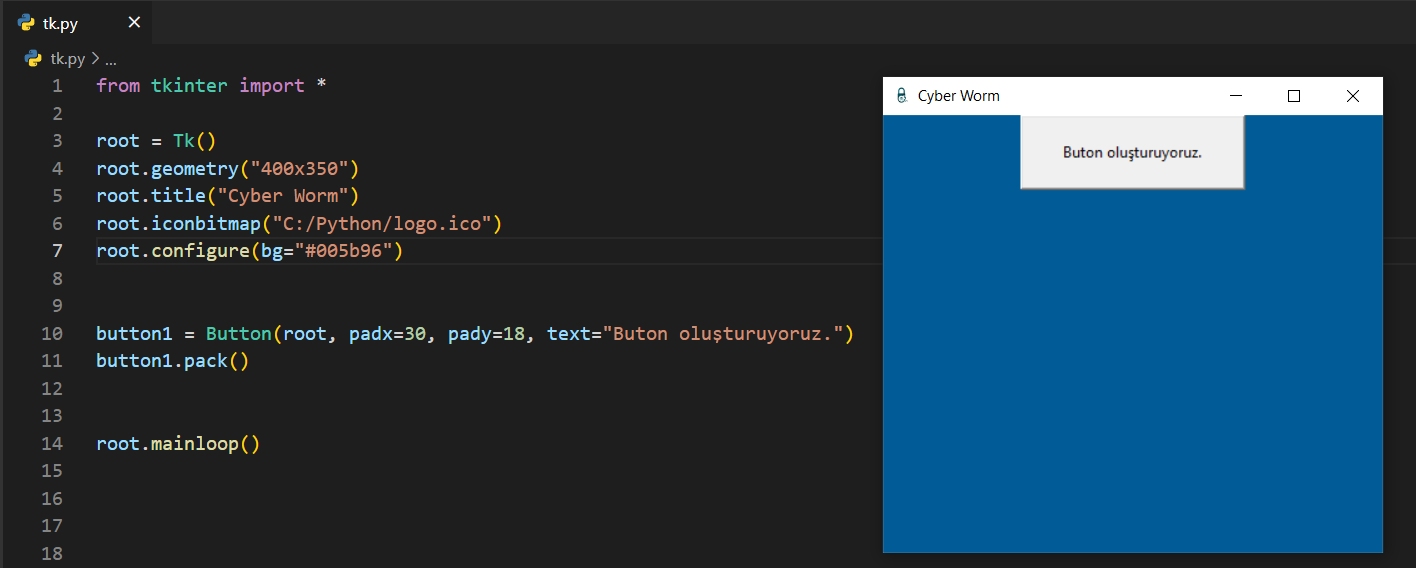Click line number 7 in the gutter

coord(57,250)
